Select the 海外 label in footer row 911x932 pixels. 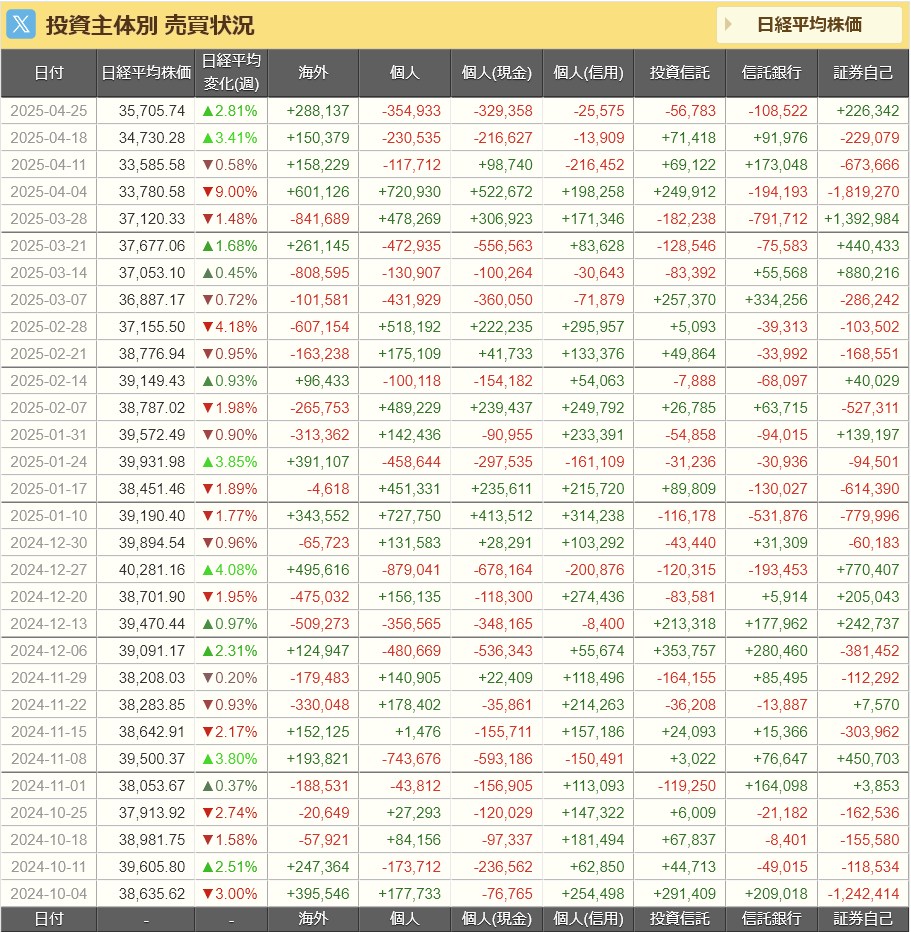coord(312,919)
